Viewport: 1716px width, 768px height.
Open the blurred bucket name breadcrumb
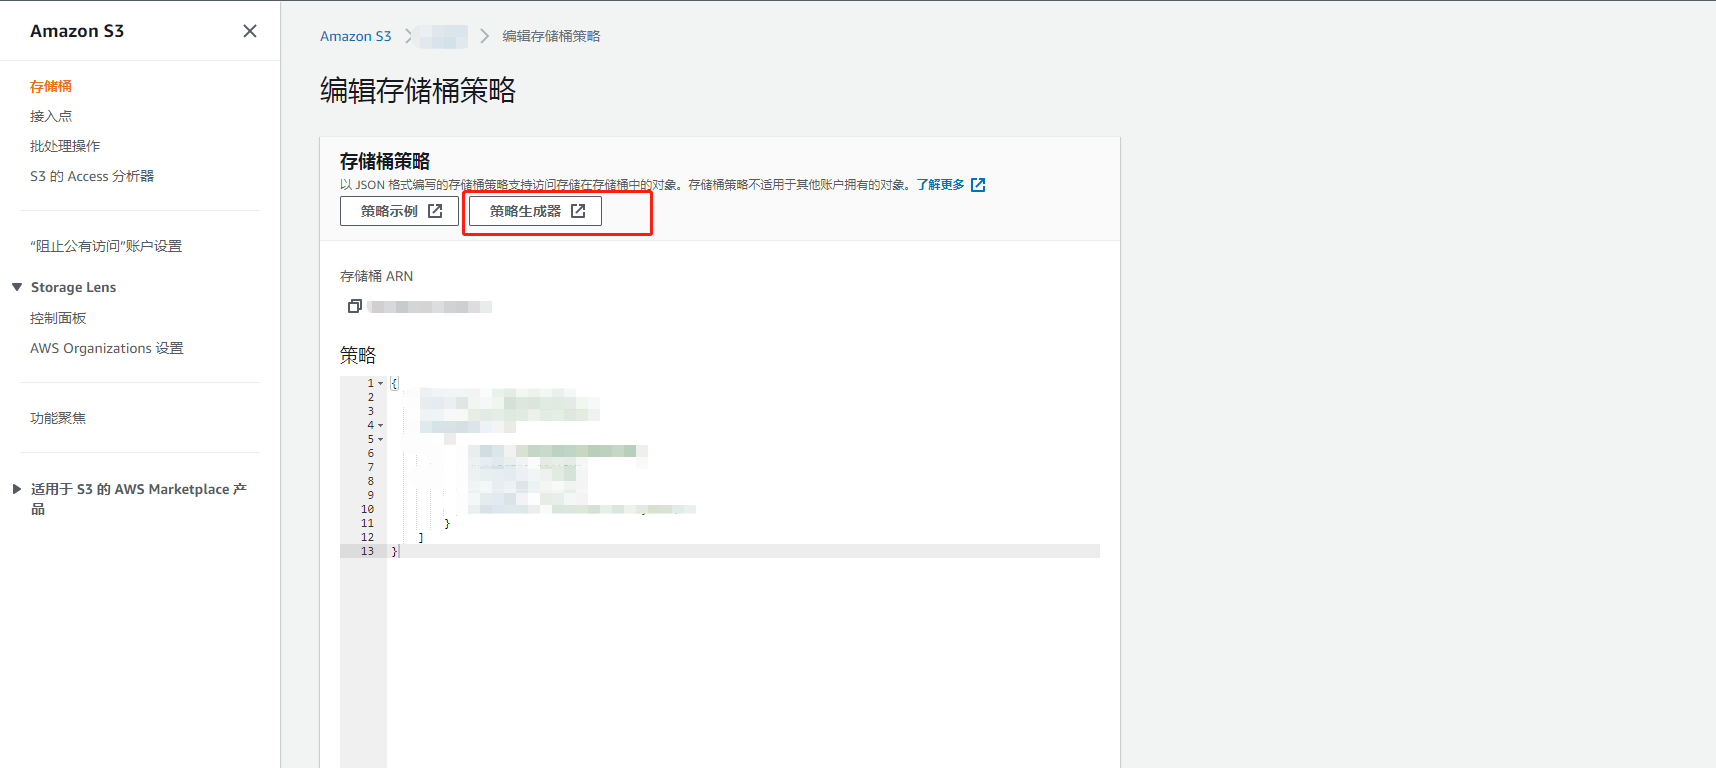coord(444,36)
